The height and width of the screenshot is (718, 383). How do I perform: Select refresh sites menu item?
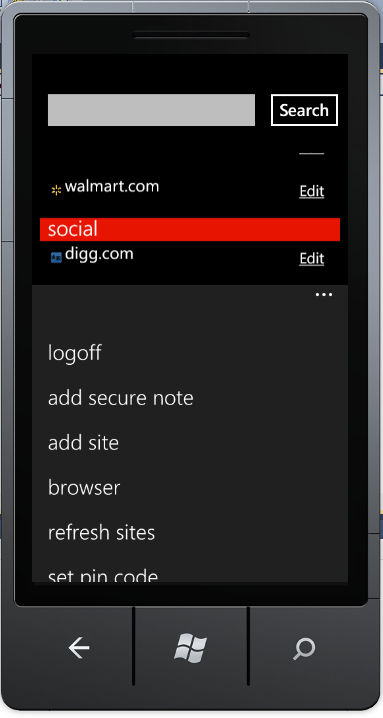click(101, 533)
